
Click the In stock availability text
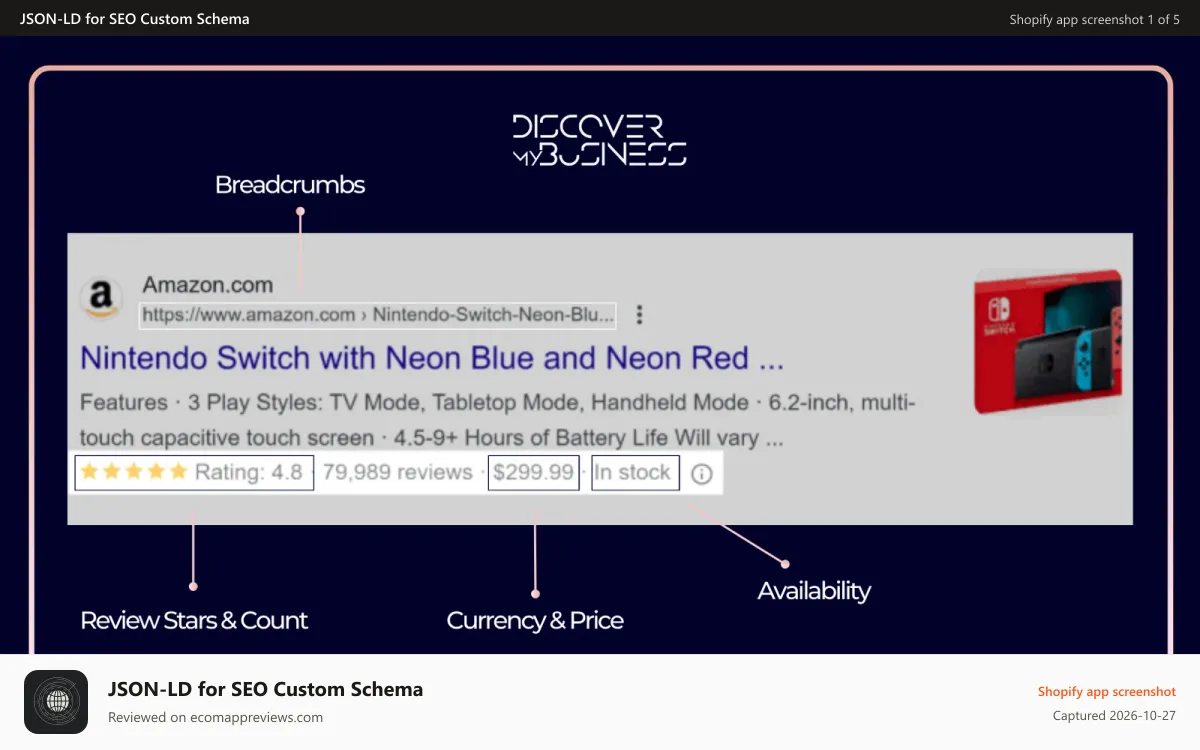pyautogui.click(x=635, y=473)
